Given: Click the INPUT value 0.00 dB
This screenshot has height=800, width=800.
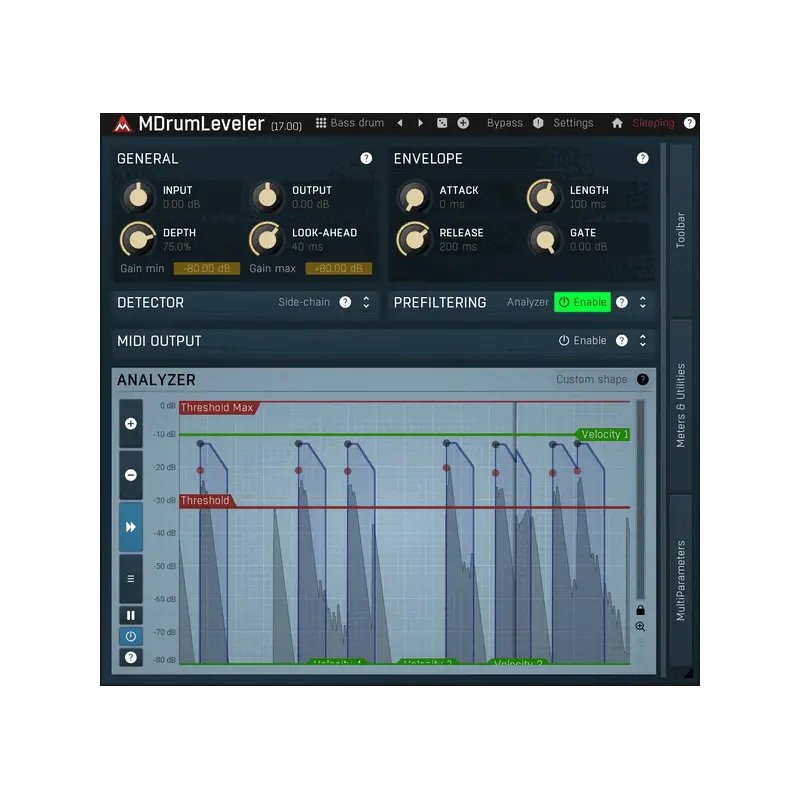Looking at the screenshot, I should (182, 204).
